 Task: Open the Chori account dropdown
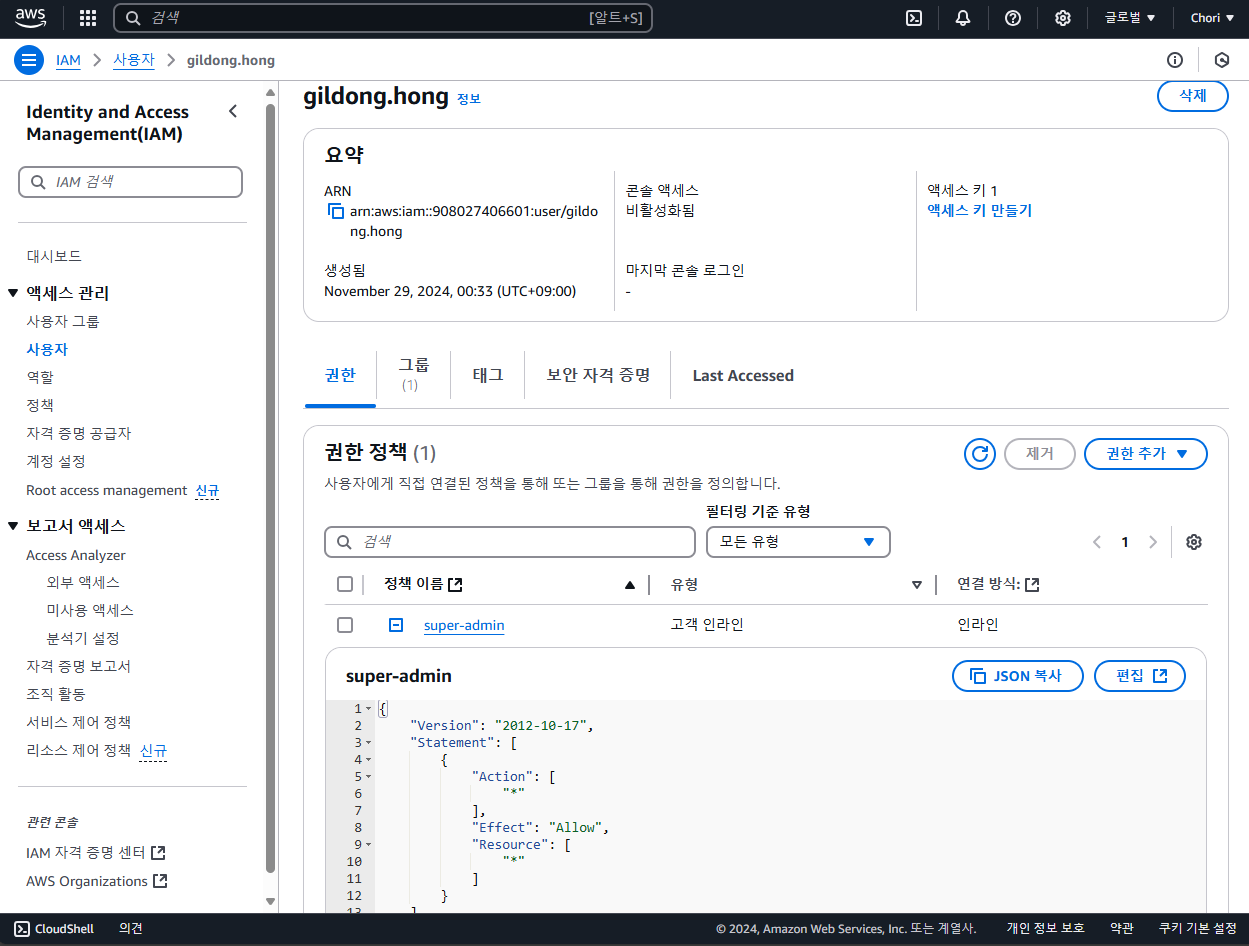coord(1212,18)
